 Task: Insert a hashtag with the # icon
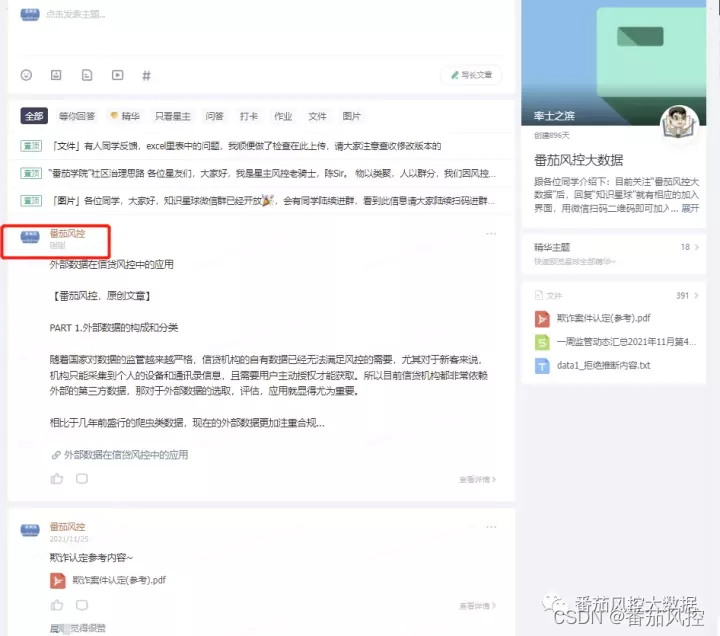146,75
